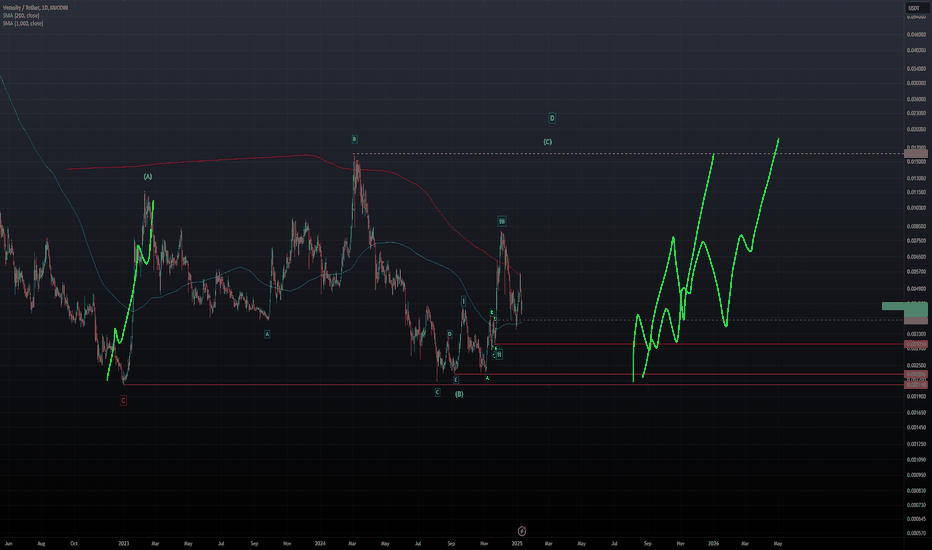
Task: Select the SMA (200, close) indicator legend
Action: [21, 15]
